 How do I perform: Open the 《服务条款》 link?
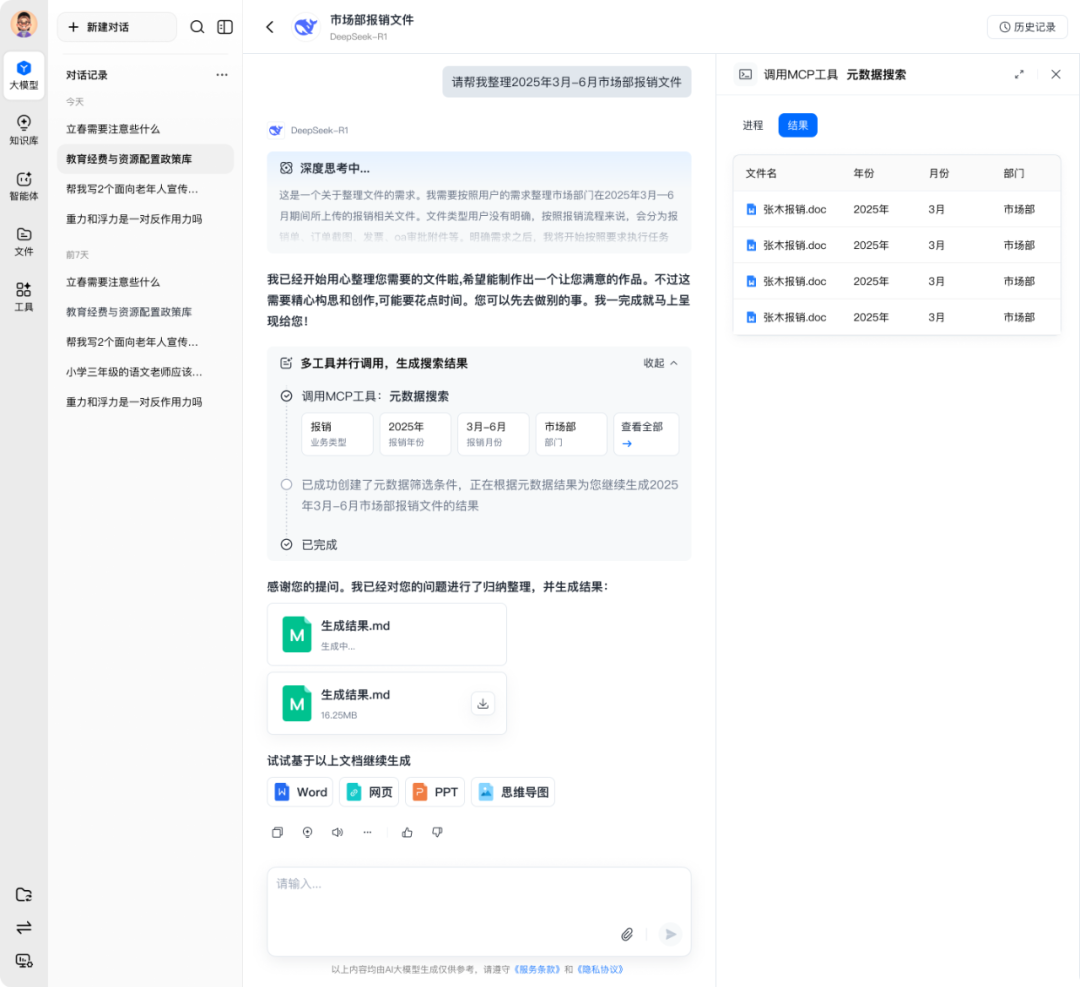[x=537, y=969]
